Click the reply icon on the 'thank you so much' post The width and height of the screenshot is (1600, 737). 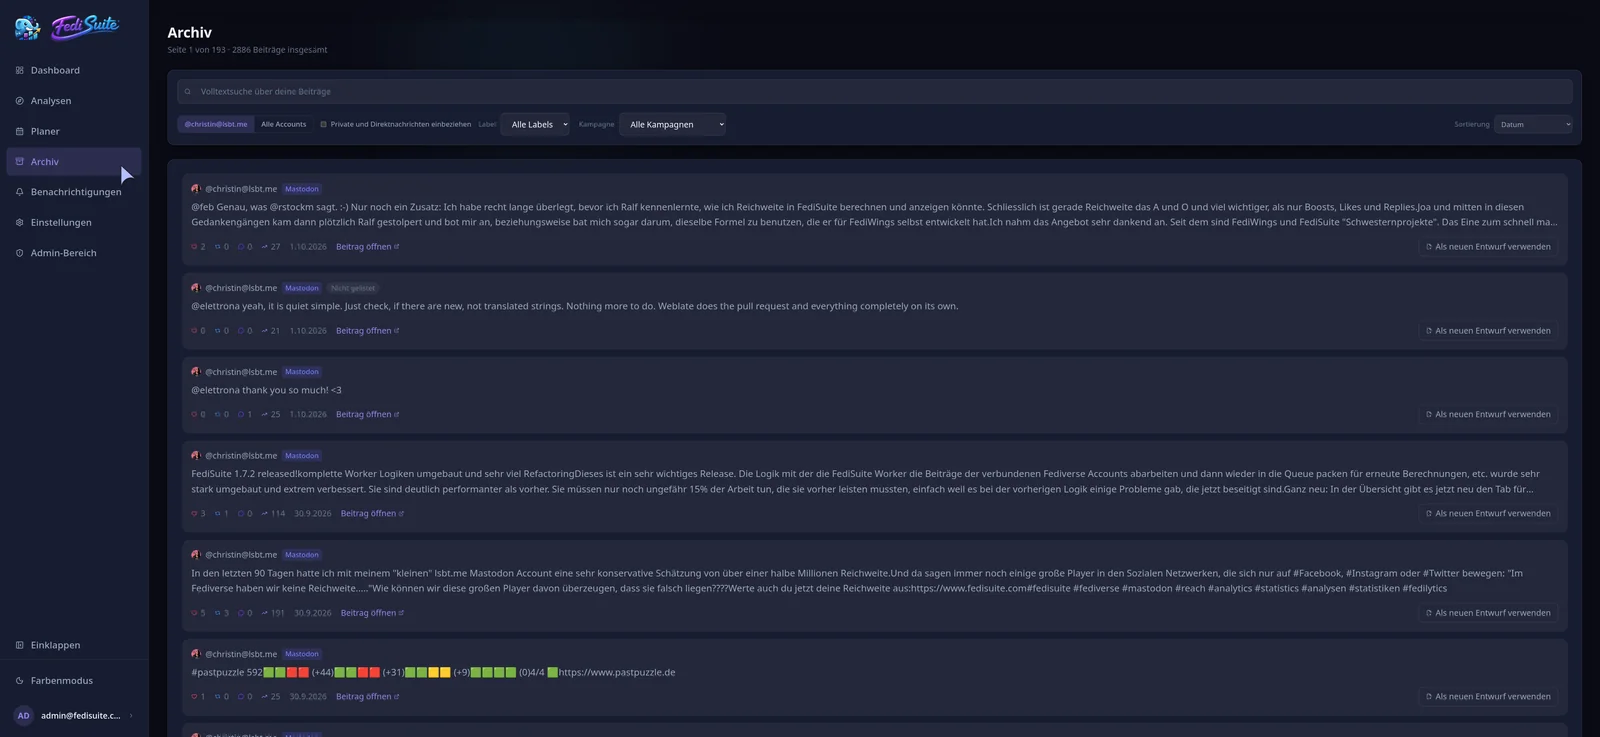coord(241,415)
